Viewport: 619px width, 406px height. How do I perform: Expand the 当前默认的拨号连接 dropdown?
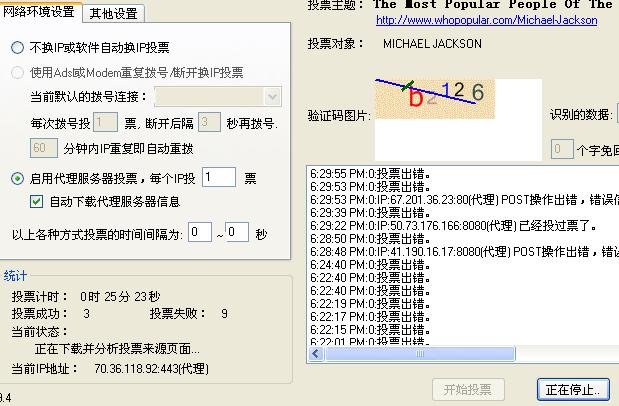tap(272, 97)
